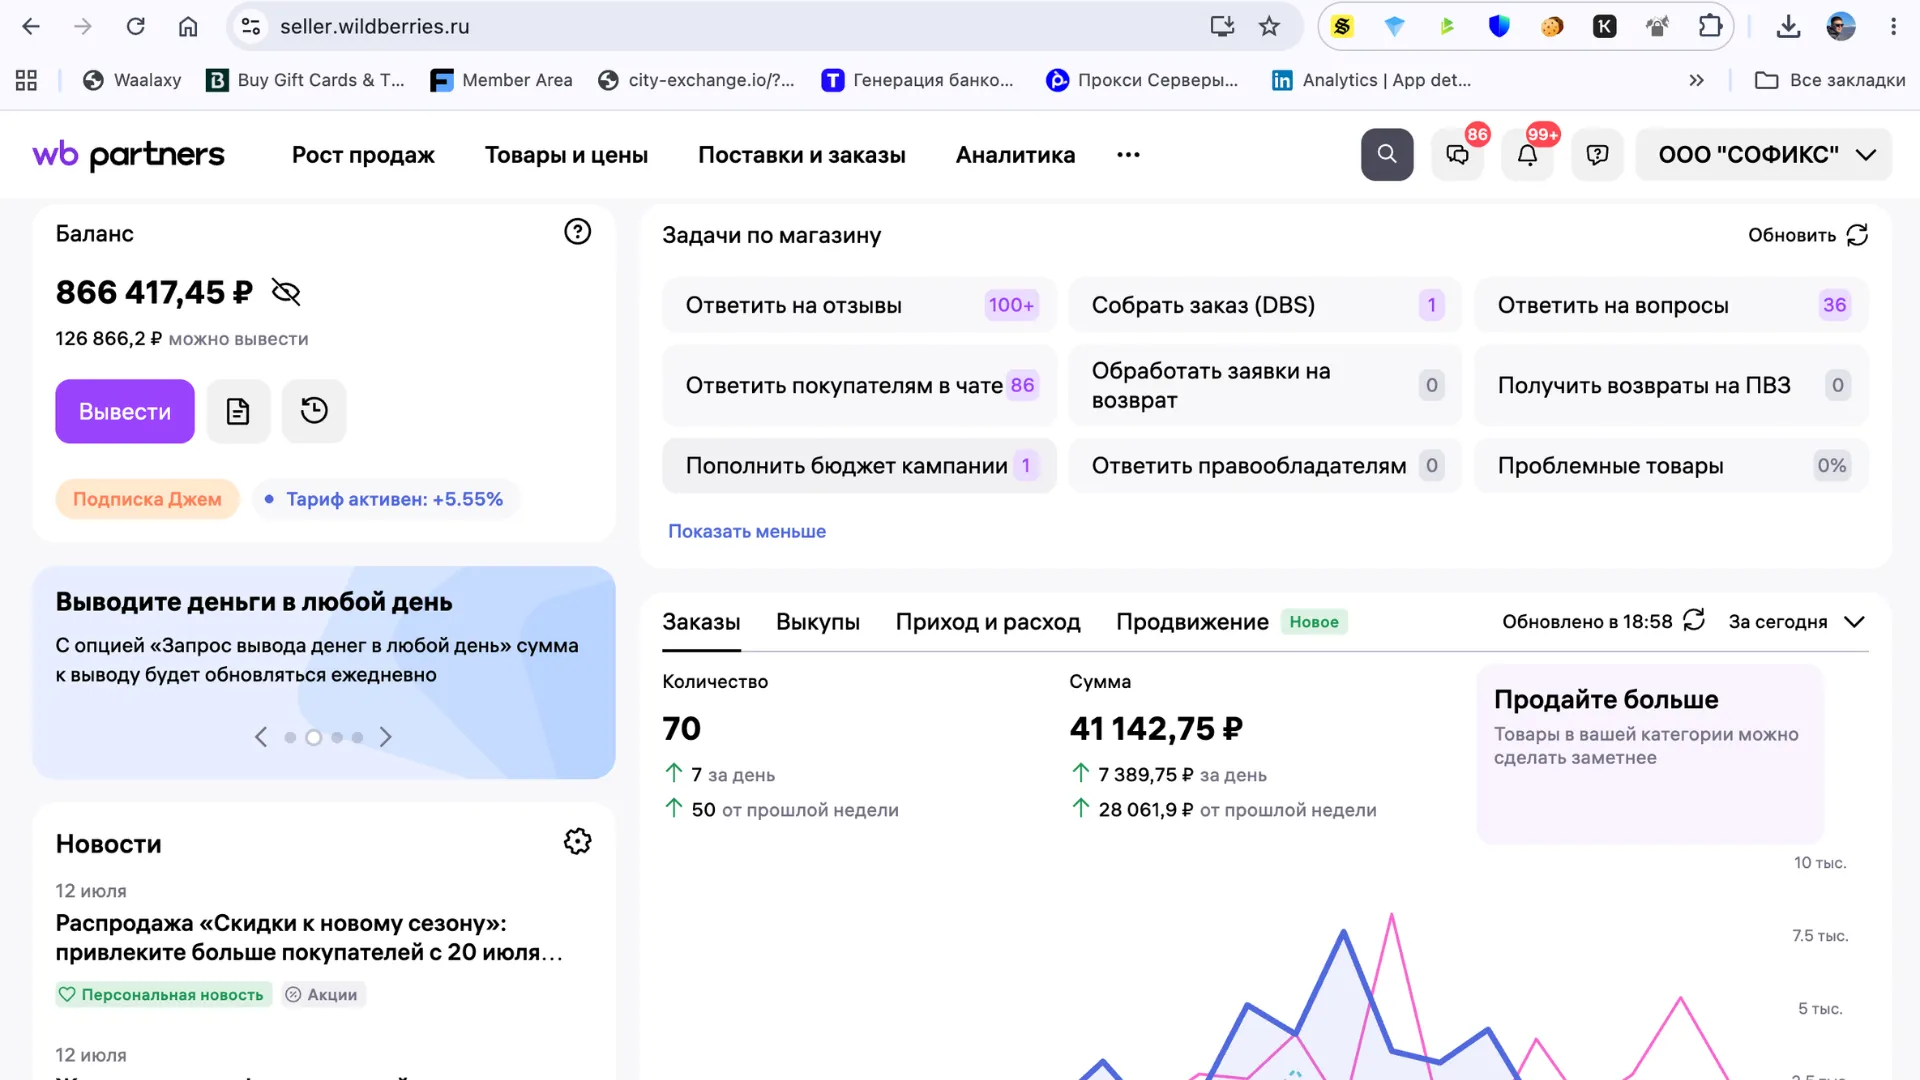1920x1080 pixels.
Task: Select the third banner carousel dot
Action: click(337, 738)
